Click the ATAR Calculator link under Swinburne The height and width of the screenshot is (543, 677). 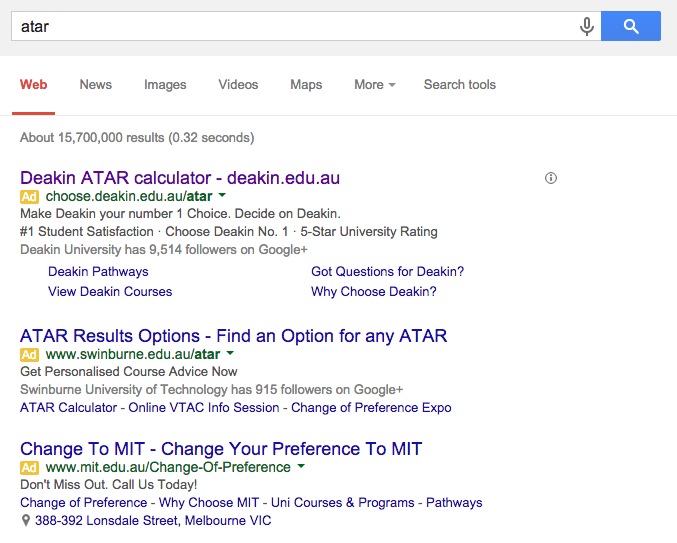(x=68, y=407)
